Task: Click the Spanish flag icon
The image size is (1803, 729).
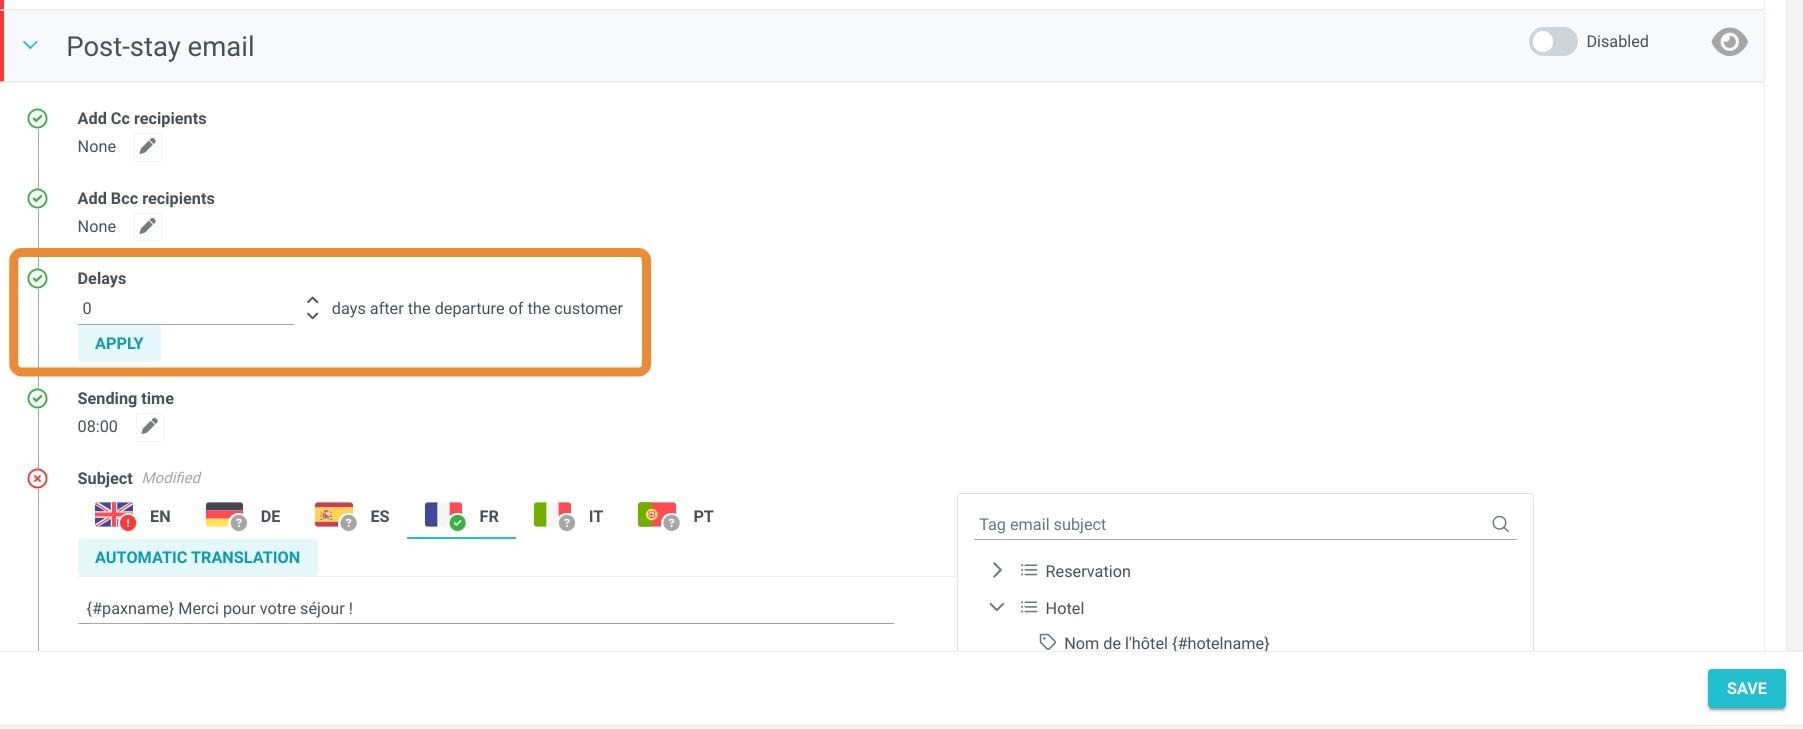Action: (334, 515)
